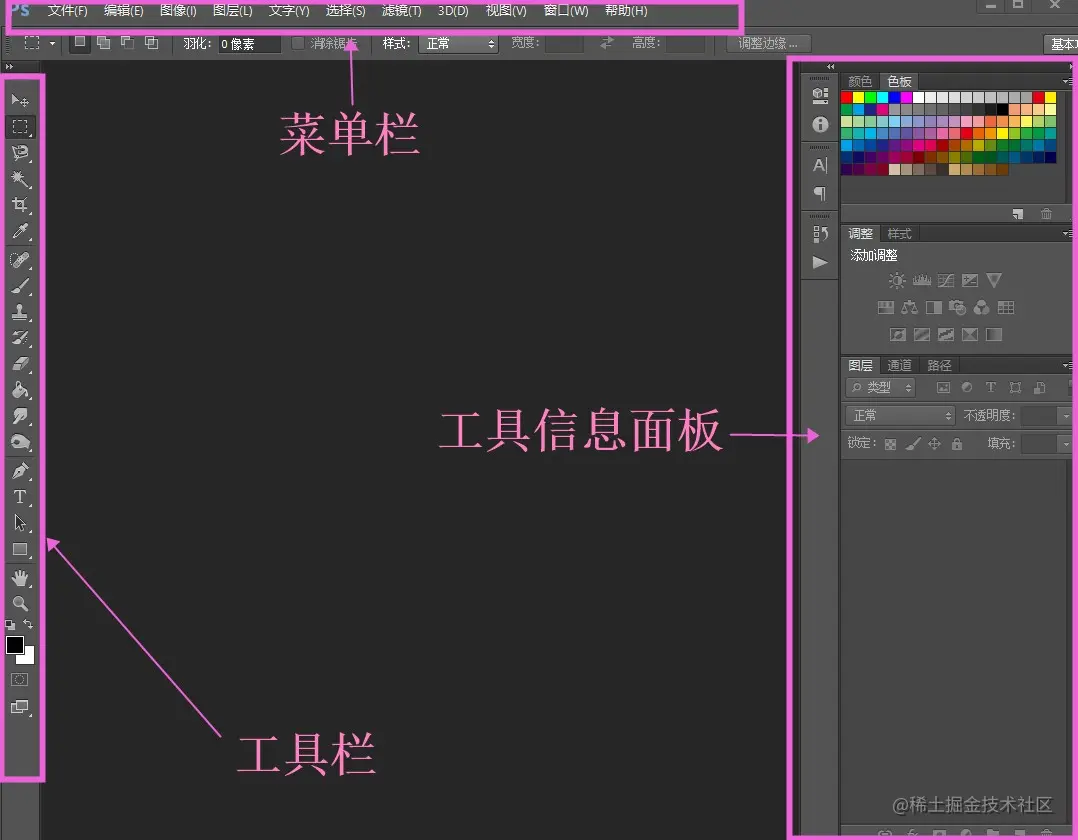This screenshot has height=840, width=1078.
Task: Select the Horizontal Type tool
Action: 20,496
